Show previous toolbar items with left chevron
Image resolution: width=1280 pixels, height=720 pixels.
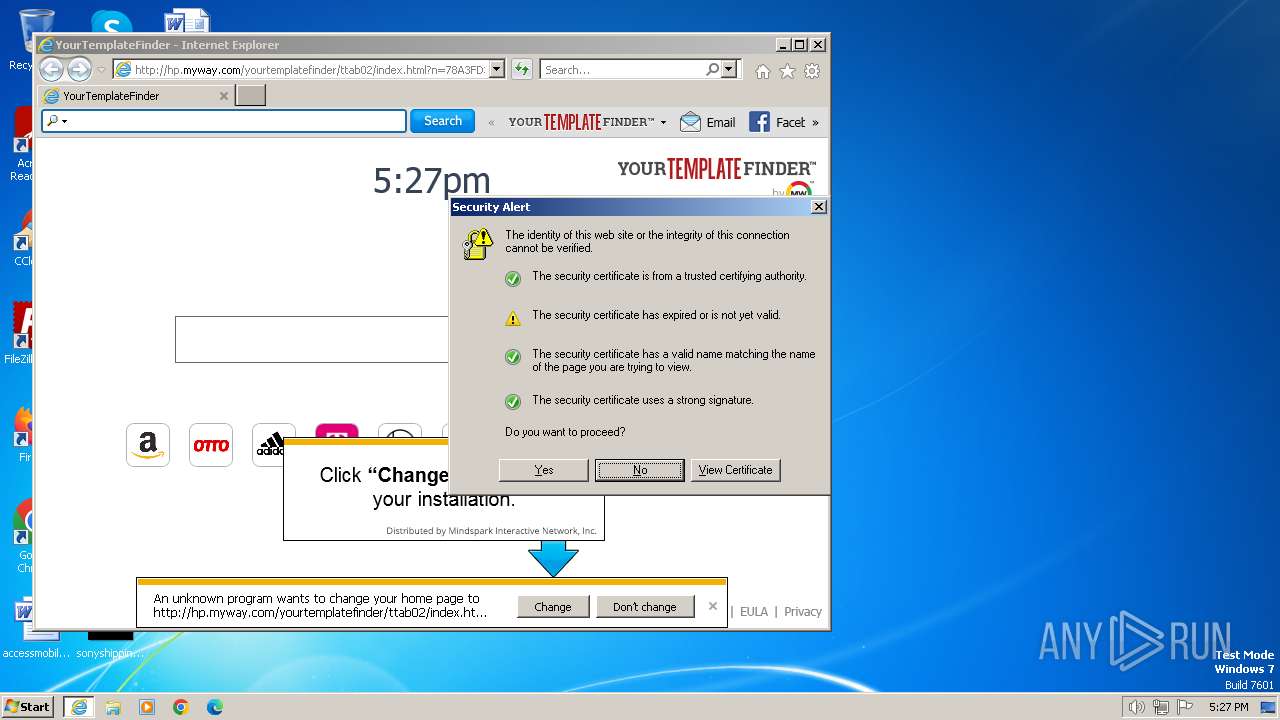point(491,123)
